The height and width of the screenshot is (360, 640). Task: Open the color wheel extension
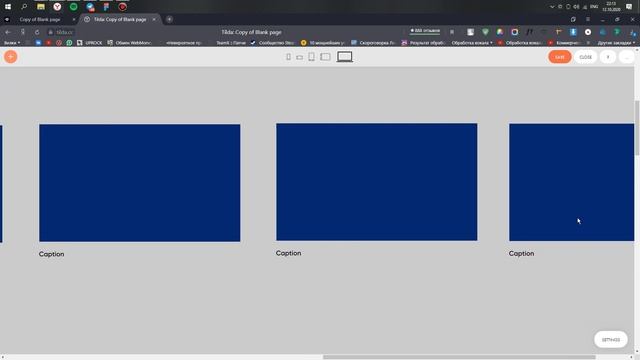(500, 32)
